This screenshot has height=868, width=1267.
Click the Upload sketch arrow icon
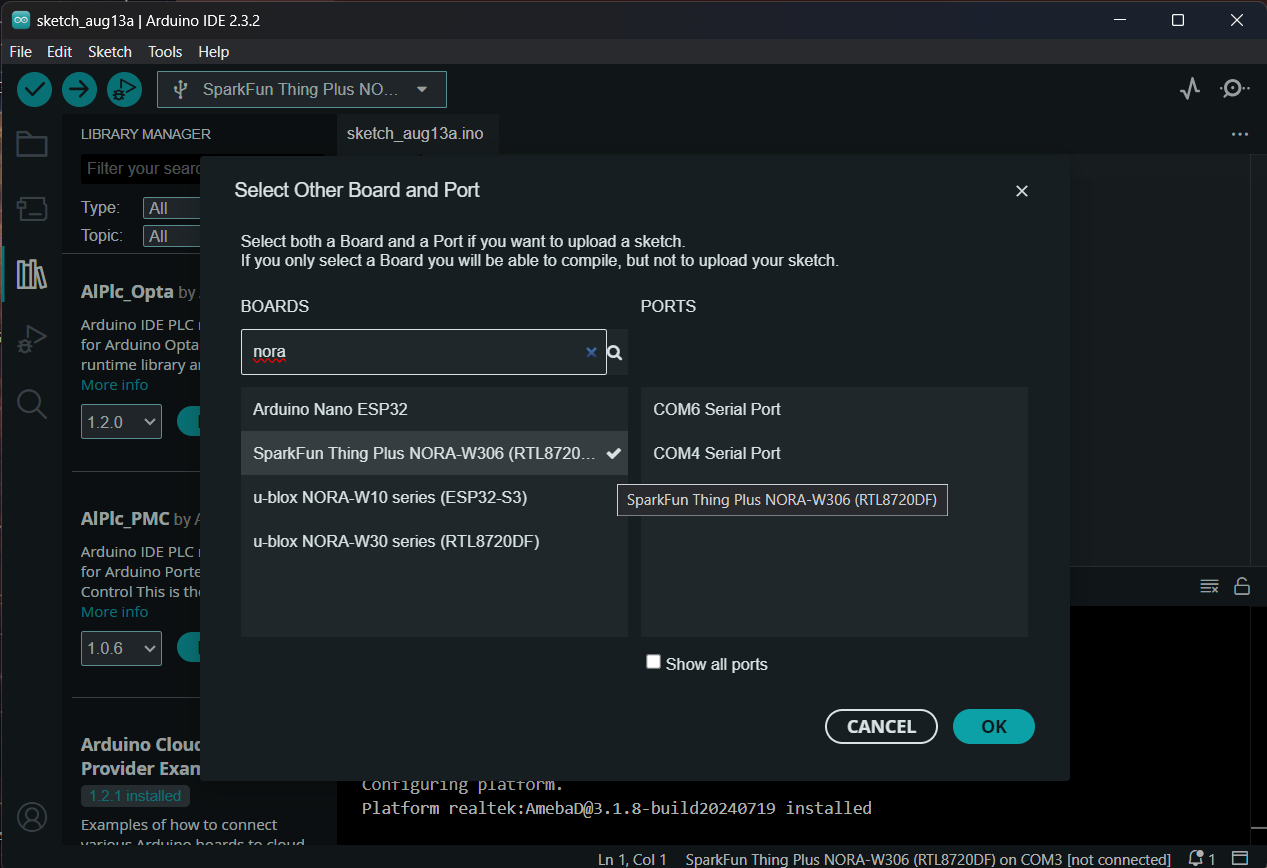(x=79, y=89)
